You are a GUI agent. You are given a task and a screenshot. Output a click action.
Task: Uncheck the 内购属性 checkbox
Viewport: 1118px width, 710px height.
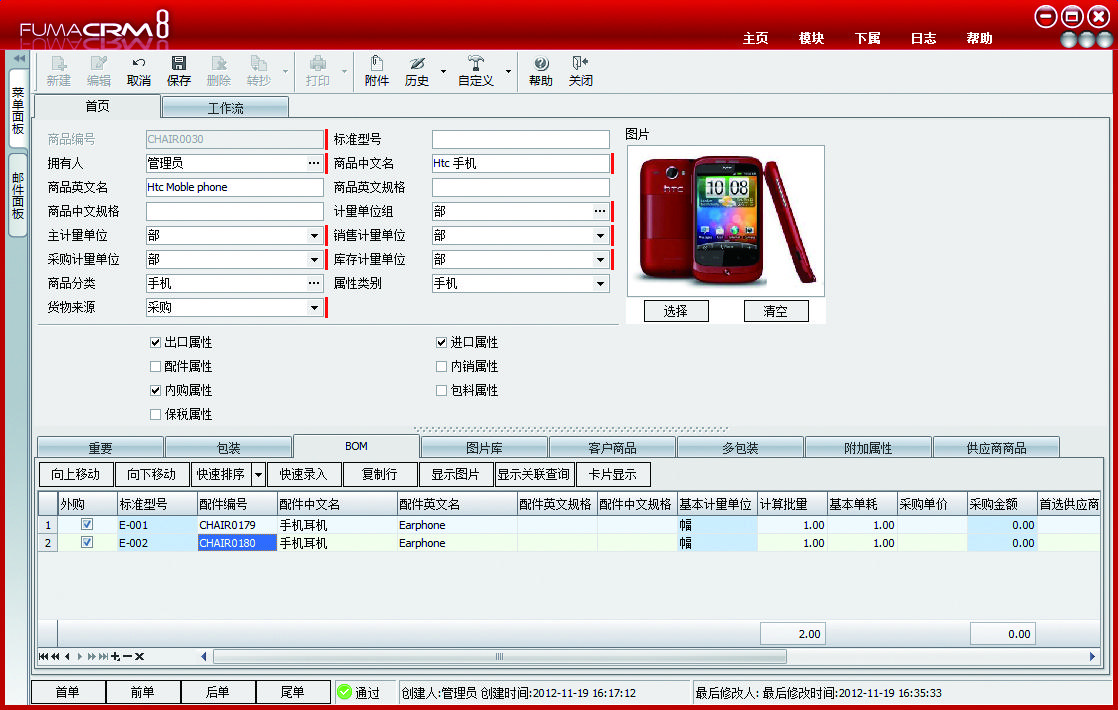[155, 390]
